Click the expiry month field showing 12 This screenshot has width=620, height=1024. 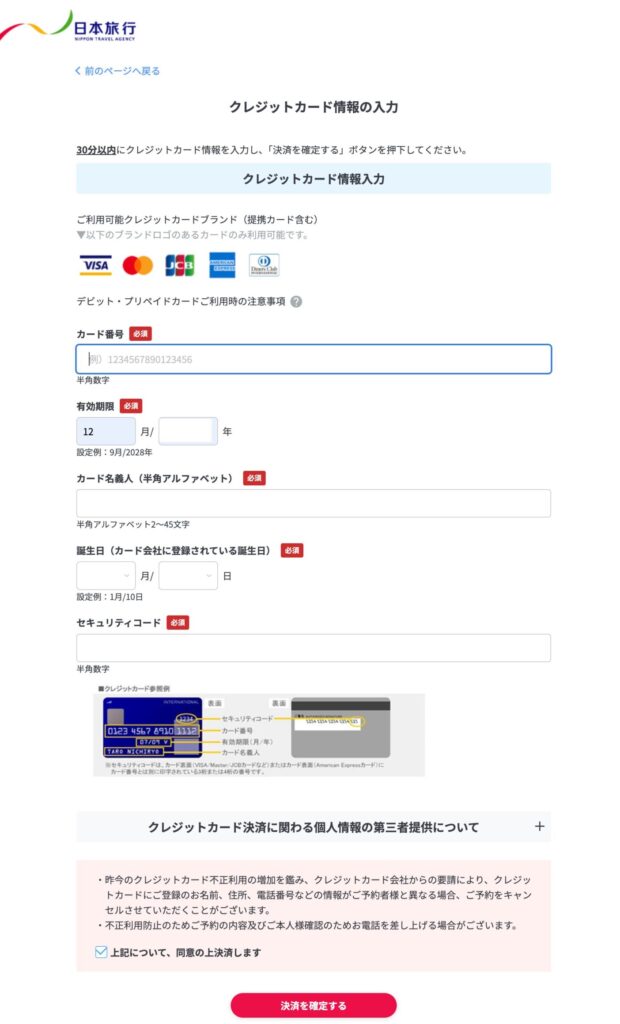tap(106, 432)
